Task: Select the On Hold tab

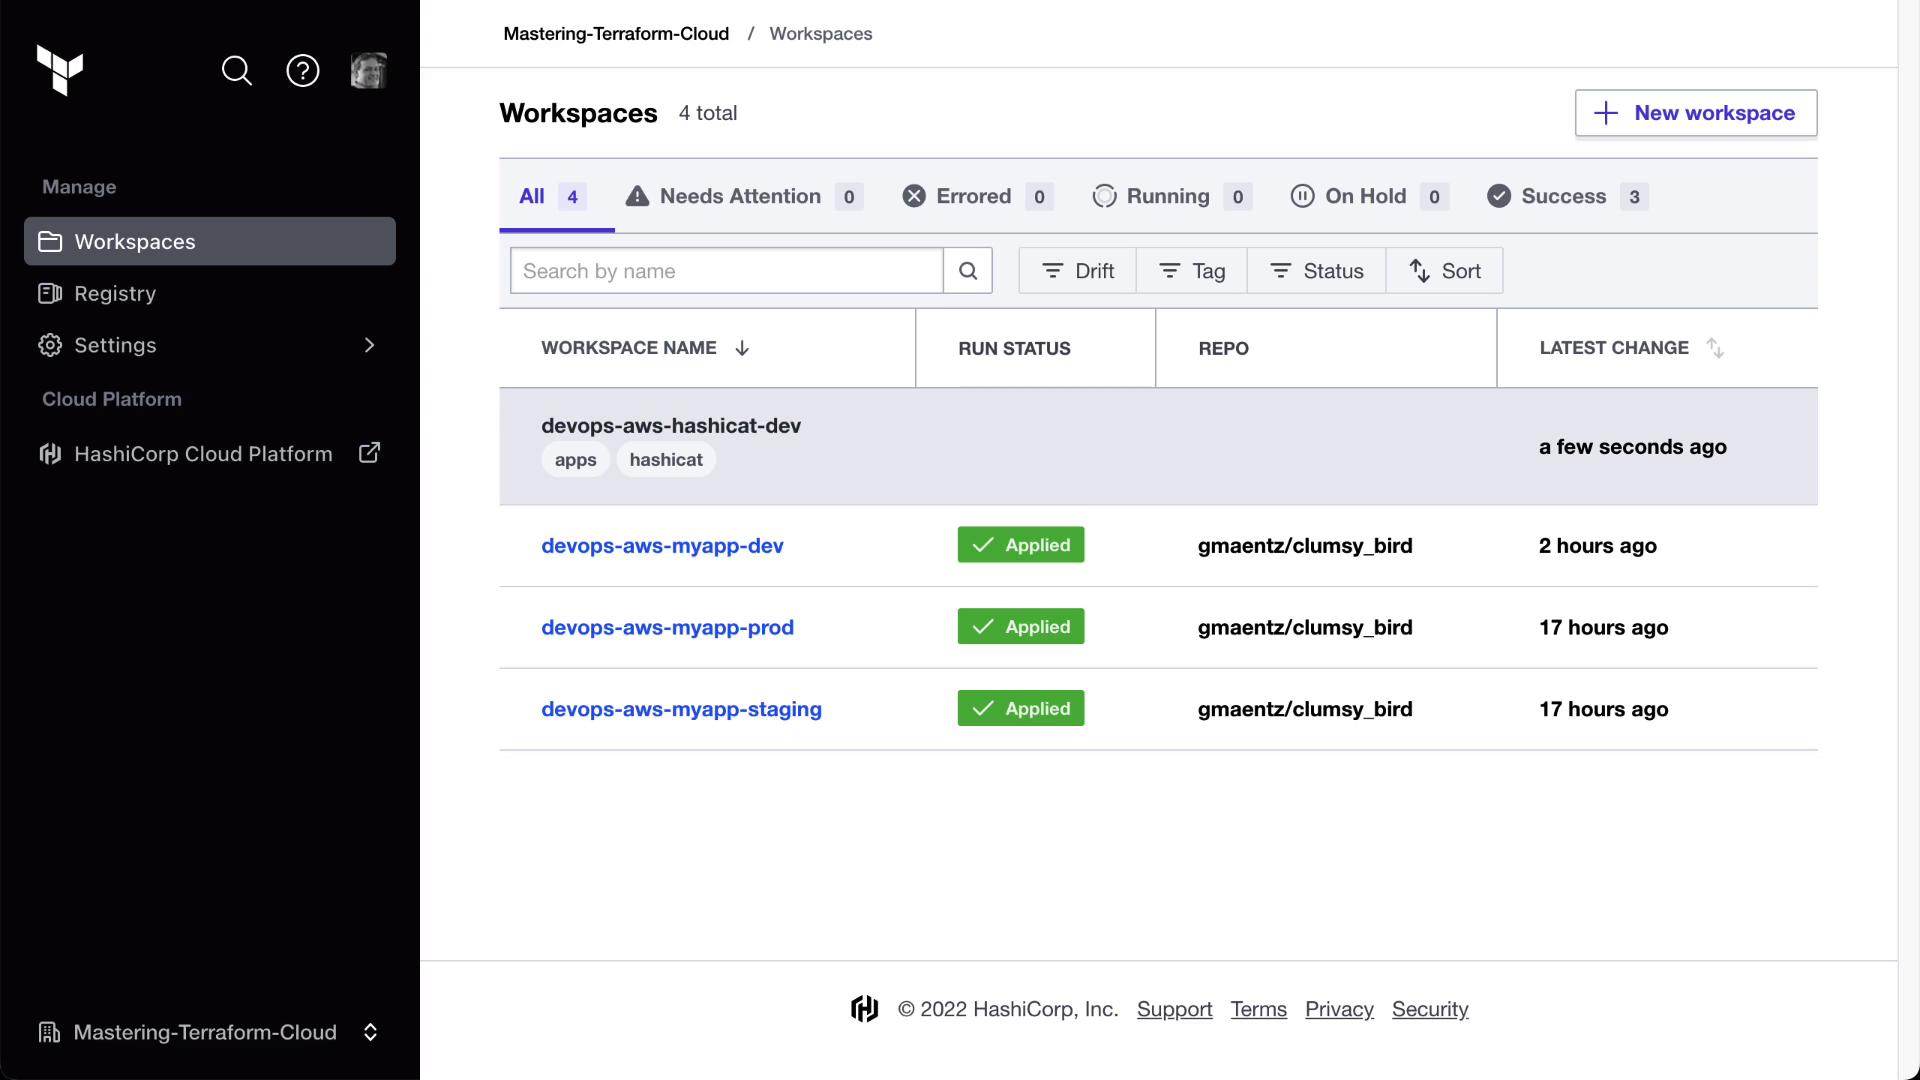Action: click(1369, 196)
